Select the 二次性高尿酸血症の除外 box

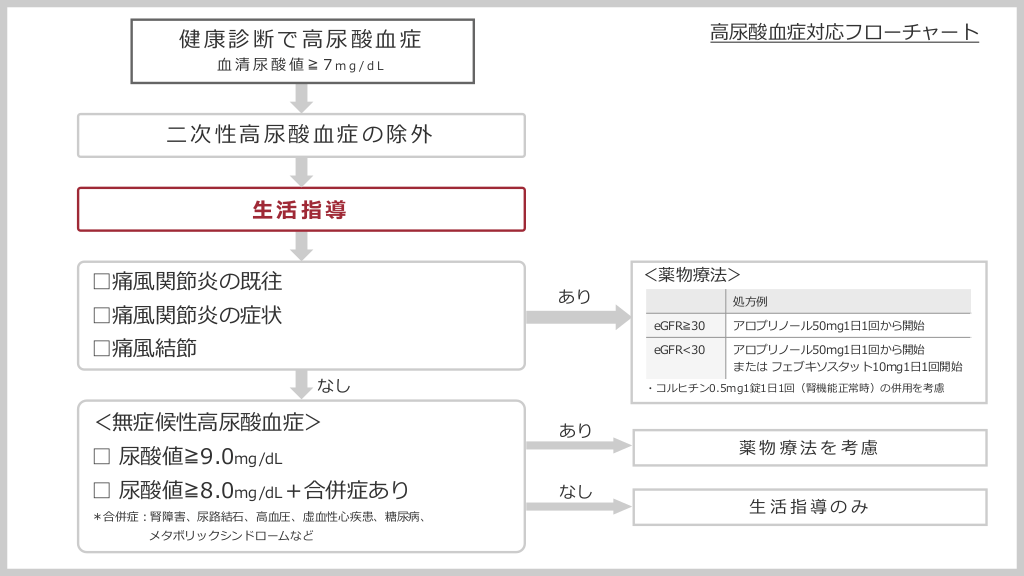click(301, 135)
